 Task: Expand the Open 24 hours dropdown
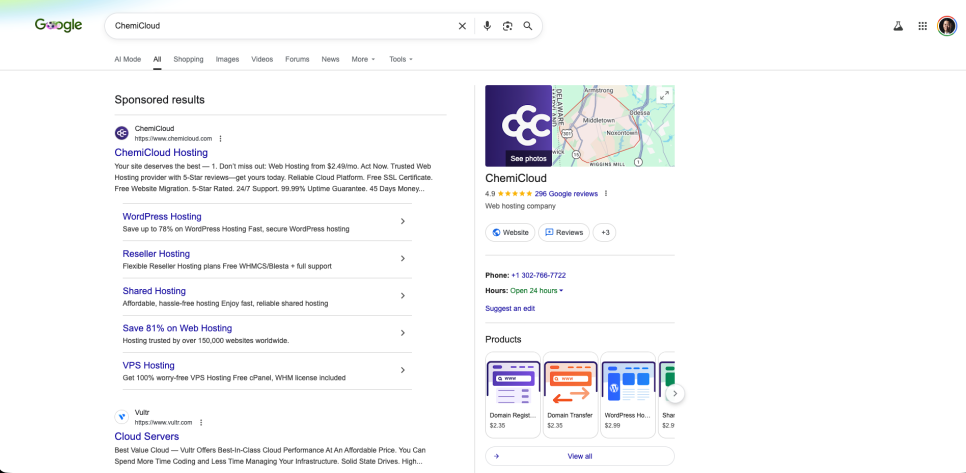[537, 291]
